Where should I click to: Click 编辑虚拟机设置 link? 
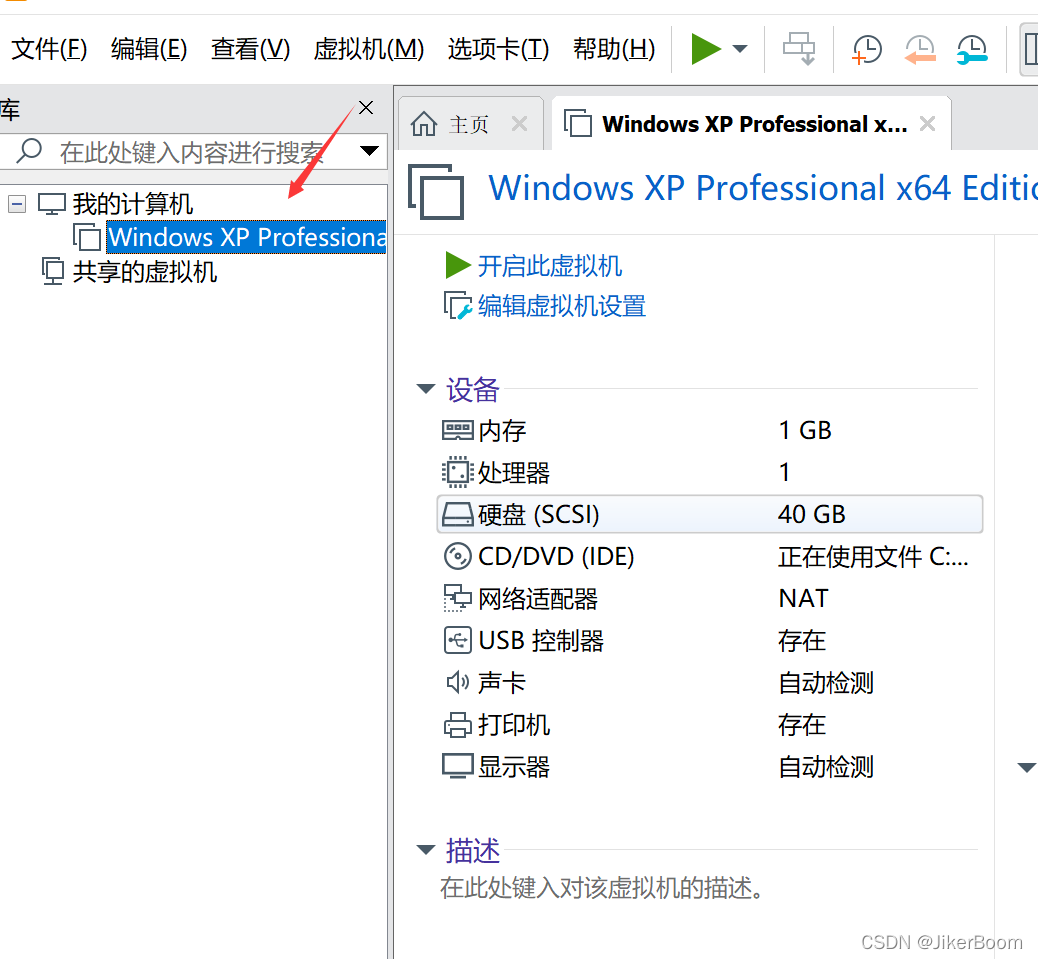click(561, 306)
